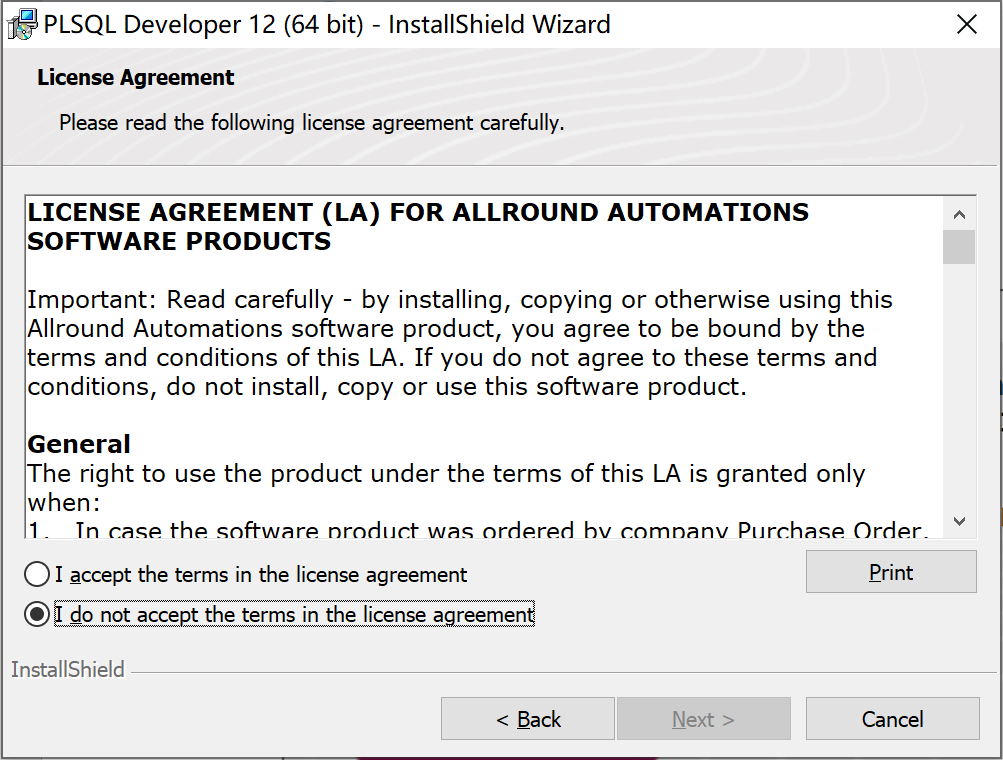
Task: Click the 'I accept the terms' label text
Action: point(261,574)
